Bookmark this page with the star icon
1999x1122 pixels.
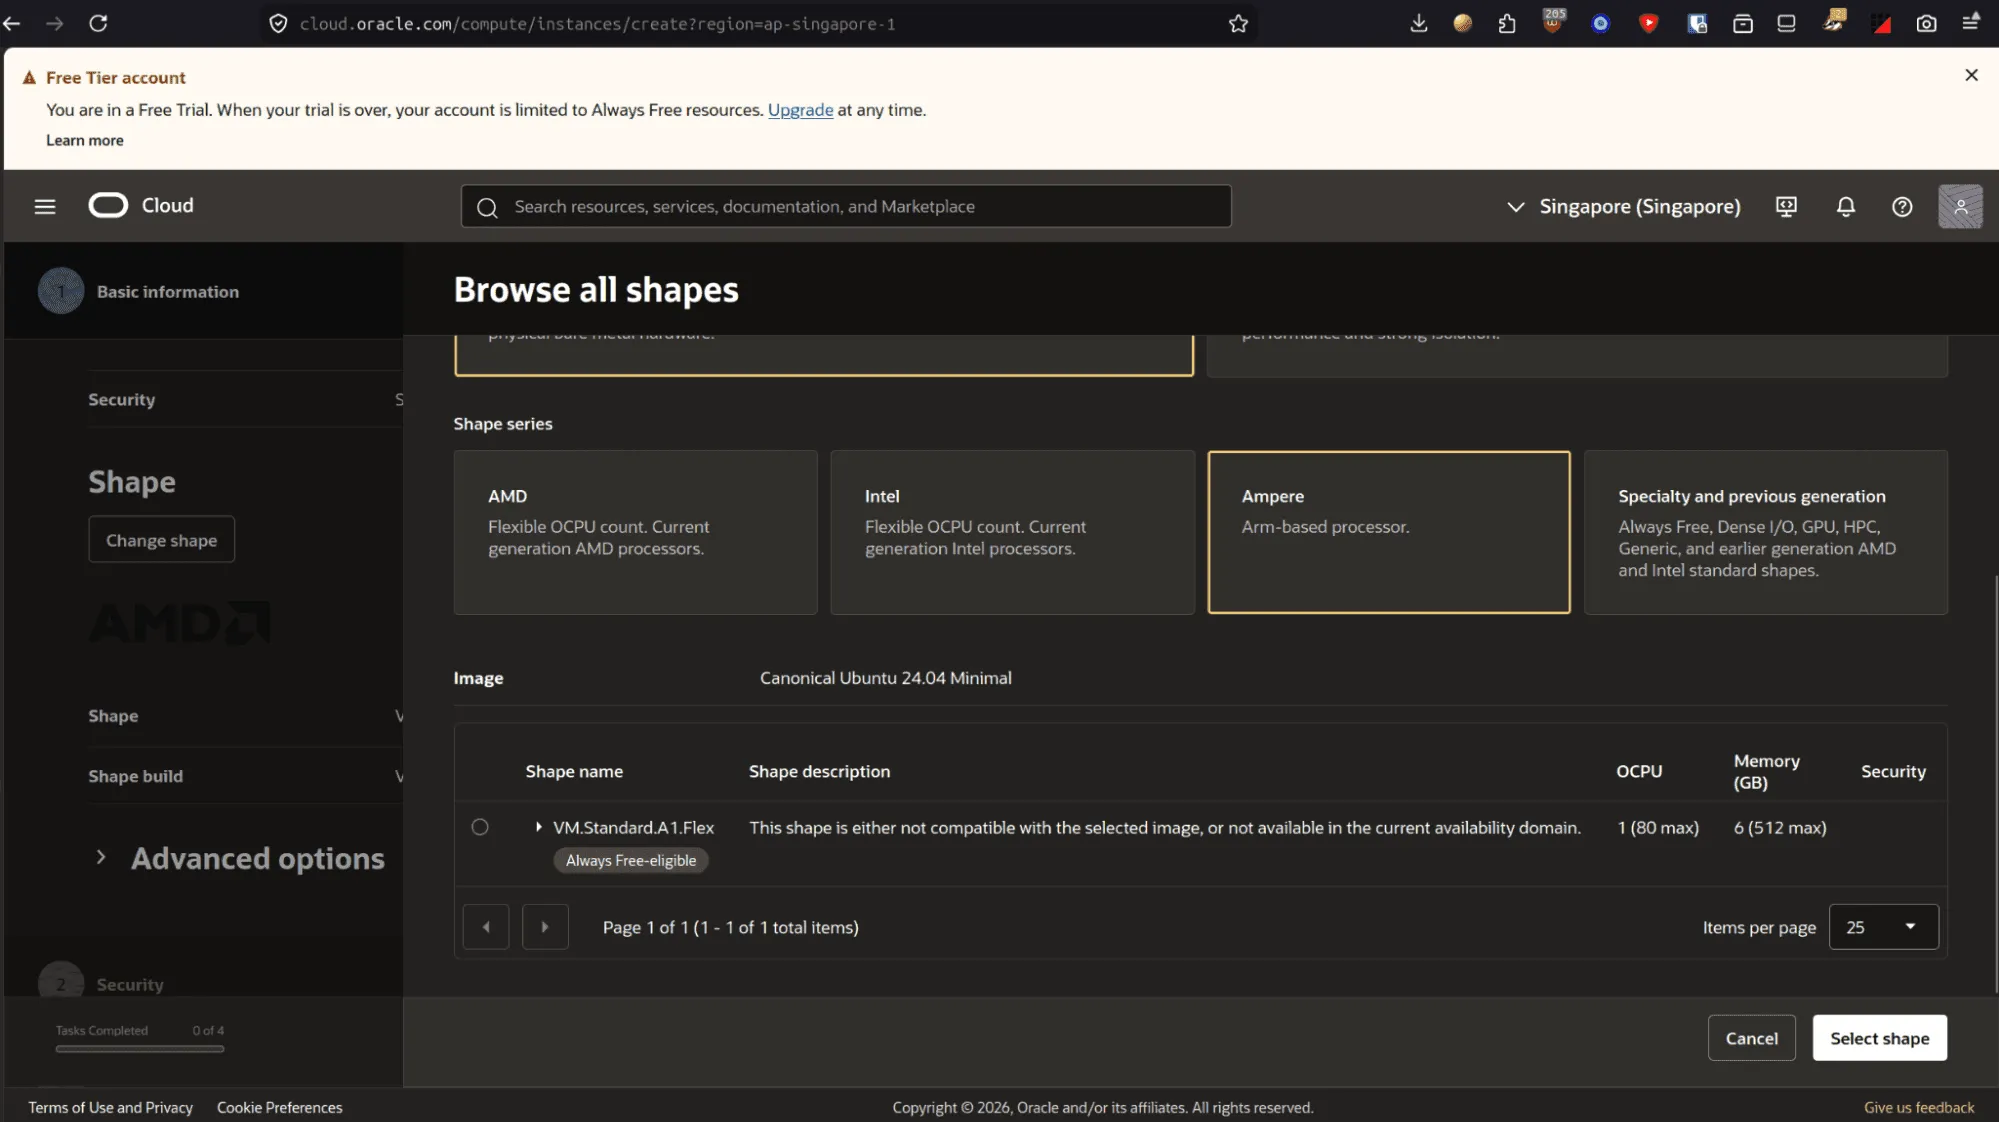point(1238,23)
